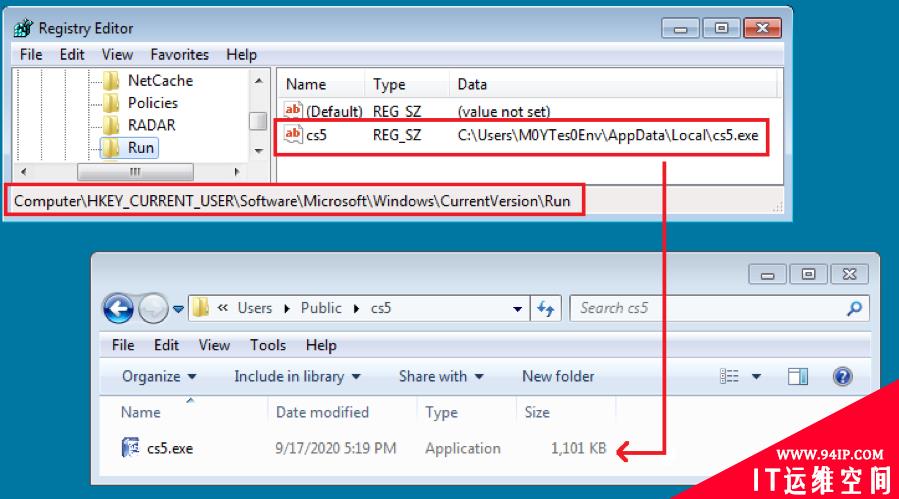
Task: Toggle the preview pane
Action: tap(798, 376)
